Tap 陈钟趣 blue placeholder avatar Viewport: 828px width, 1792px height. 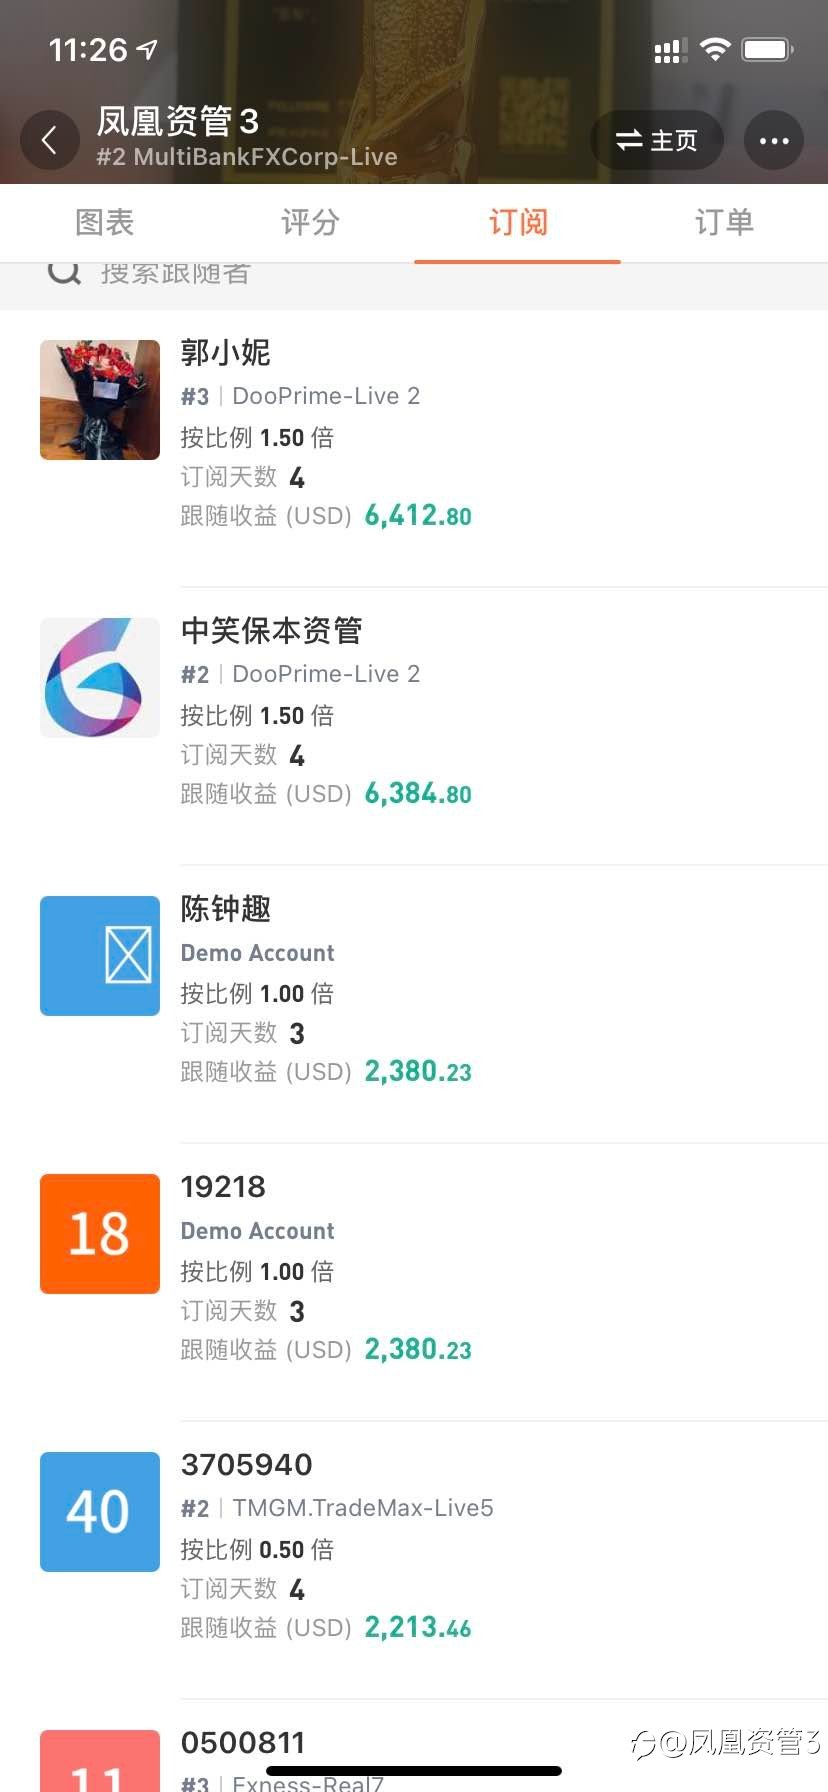pyautogui.click(x=100, y=956)
